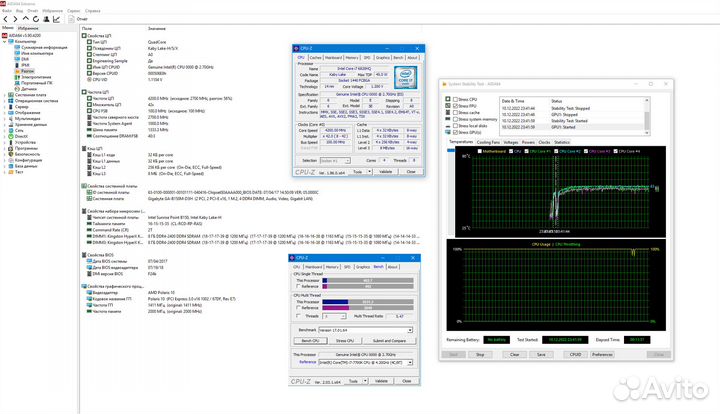Select the Разгон overclock tree entry

point(27,71)
